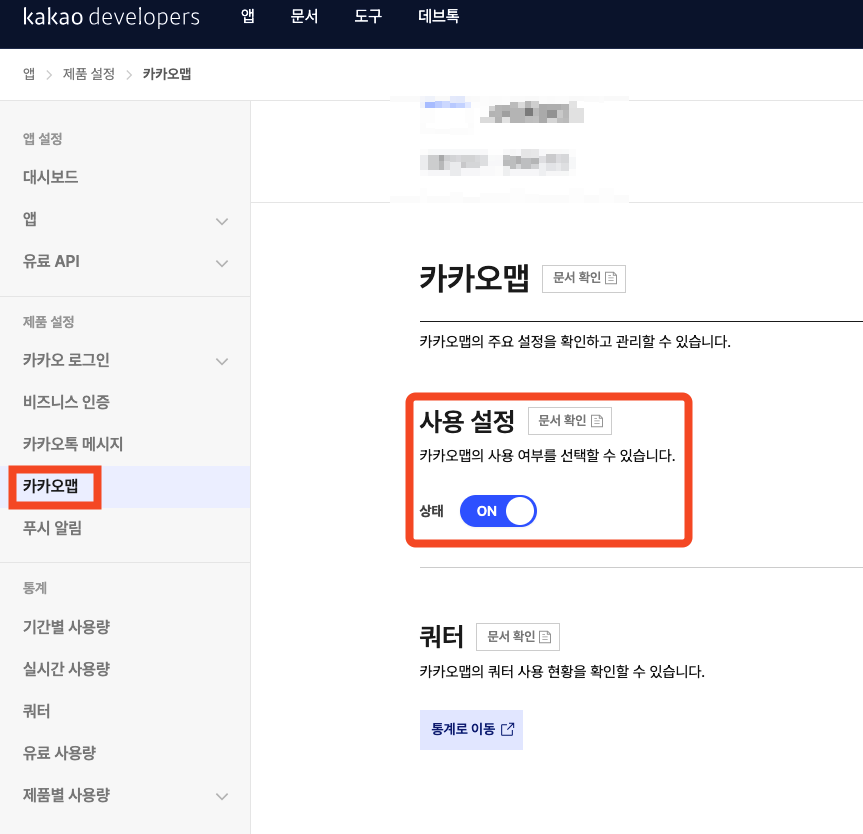Open 유료 사용량 in the sidebar
The width and height of the screenshot is (863, 834).
pos(59,753)
